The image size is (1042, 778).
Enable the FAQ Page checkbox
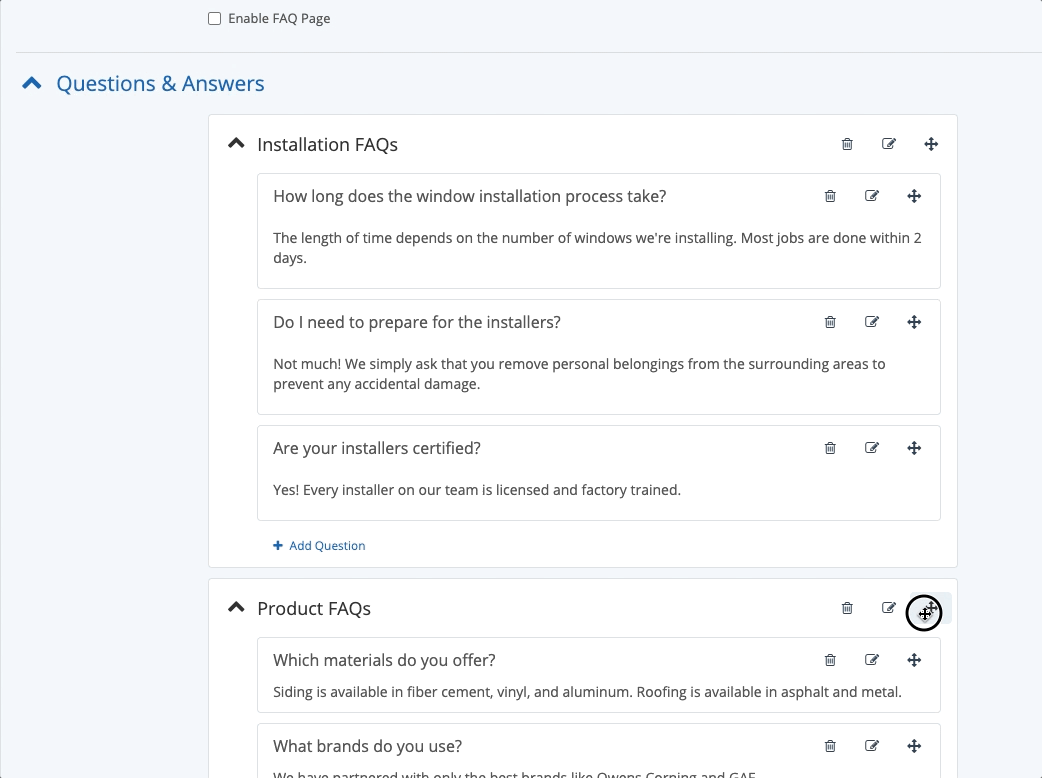pos(215,19)
